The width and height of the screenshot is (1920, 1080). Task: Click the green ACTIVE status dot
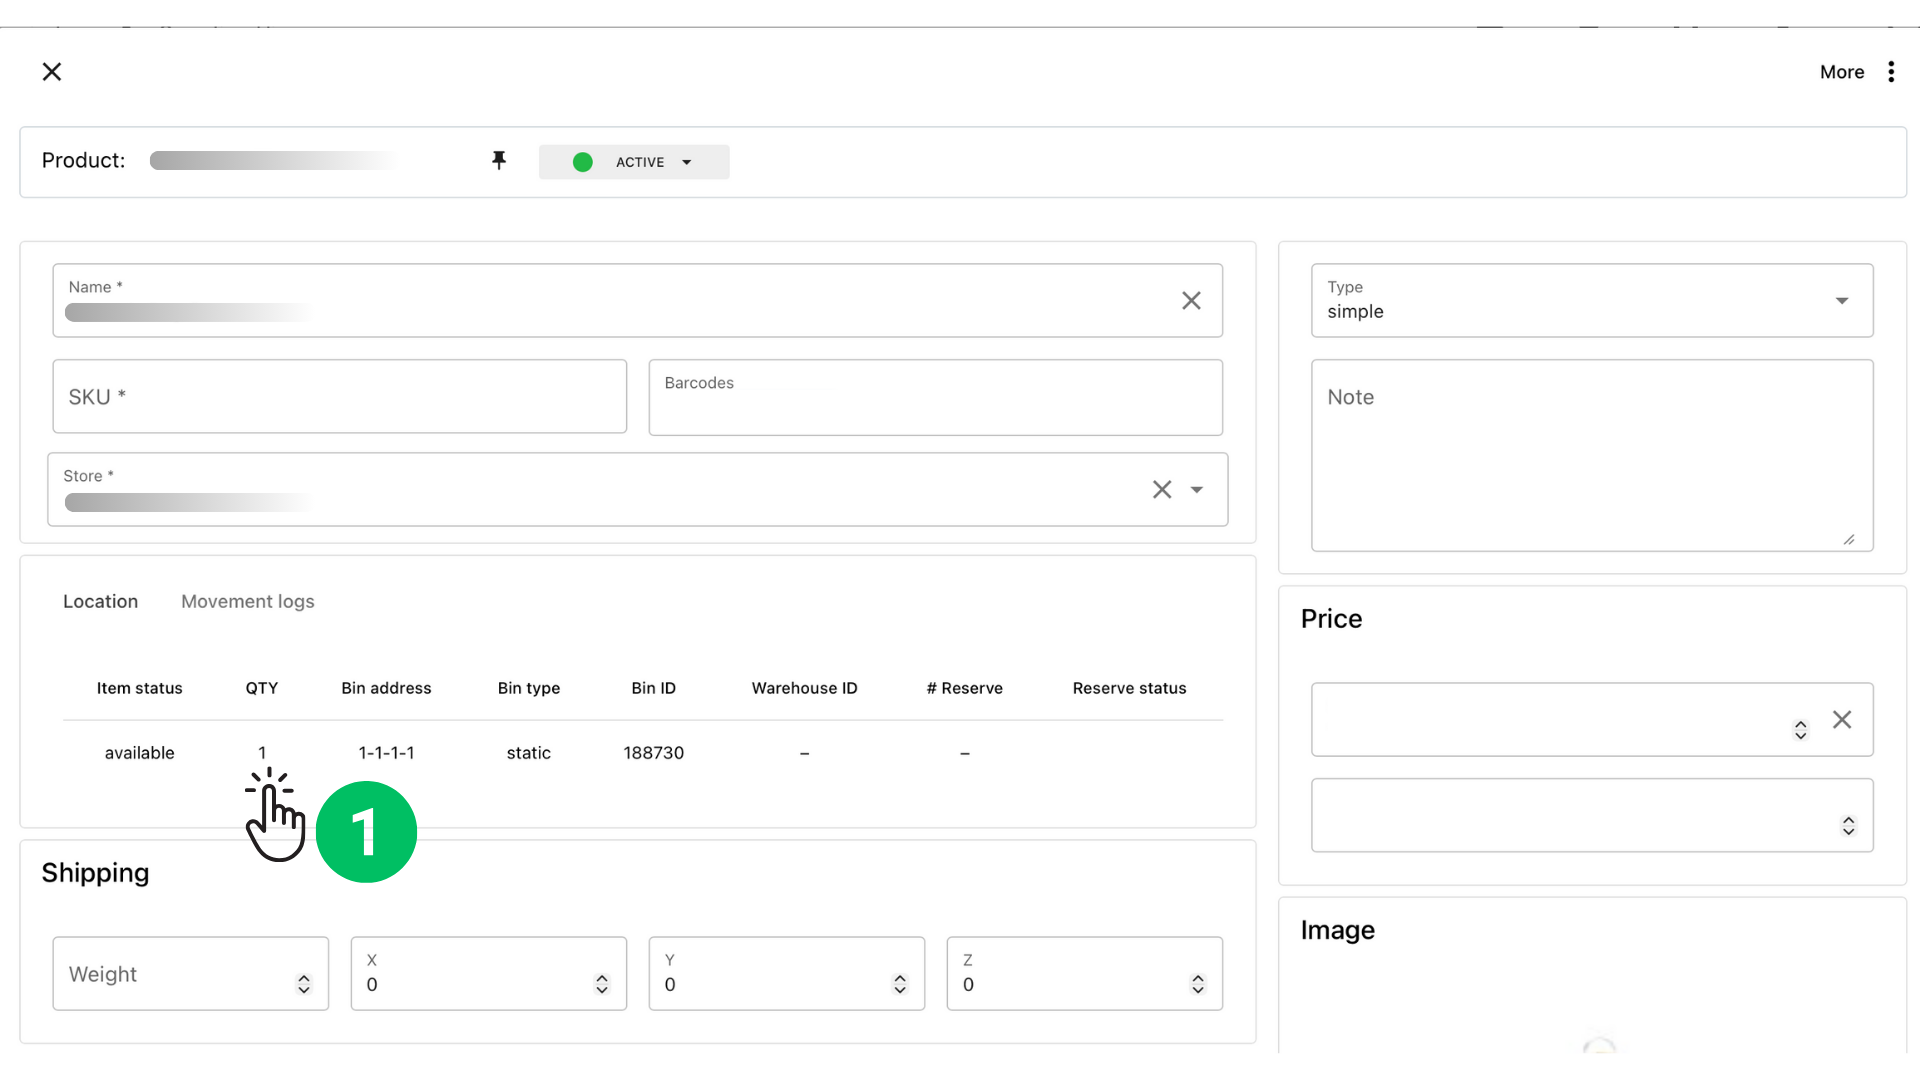582,162
